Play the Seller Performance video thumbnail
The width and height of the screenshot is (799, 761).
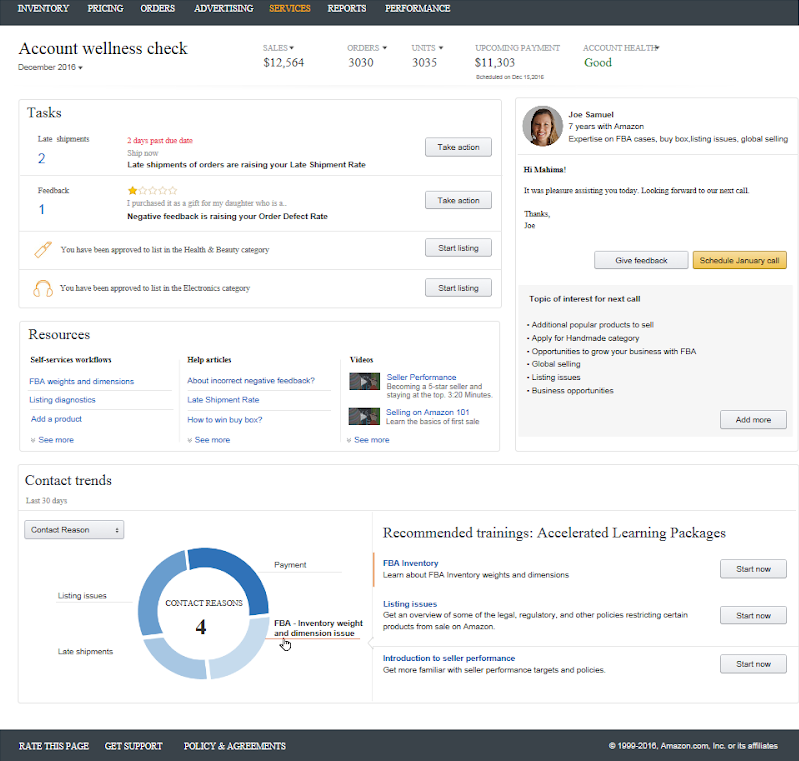tap(364, 381)
